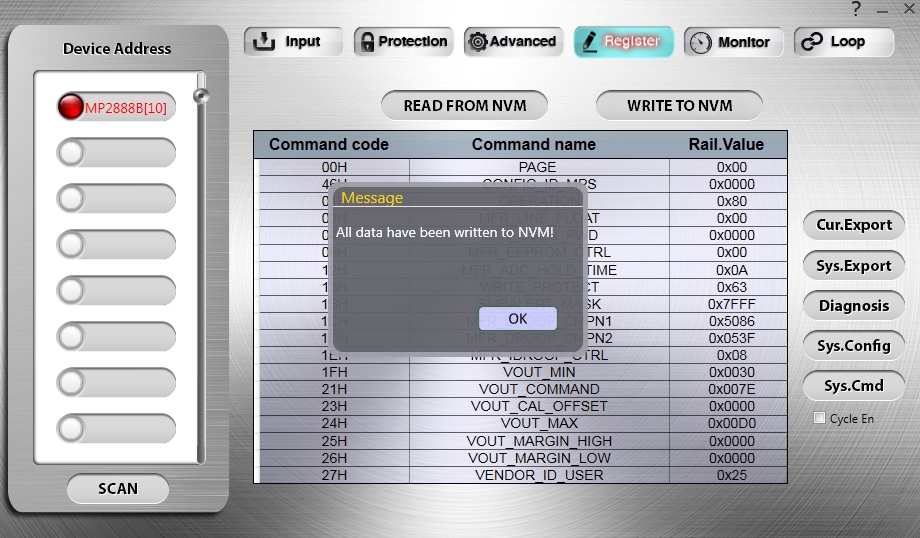Open the Sys.Config panel
Screen dimensions: 920x538
(853, 346)
